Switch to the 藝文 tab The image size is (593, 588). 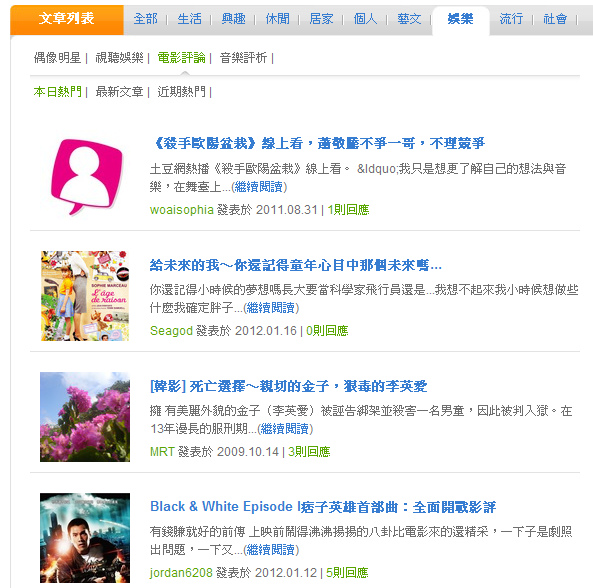pyautogui.click(x=409, y=19)
